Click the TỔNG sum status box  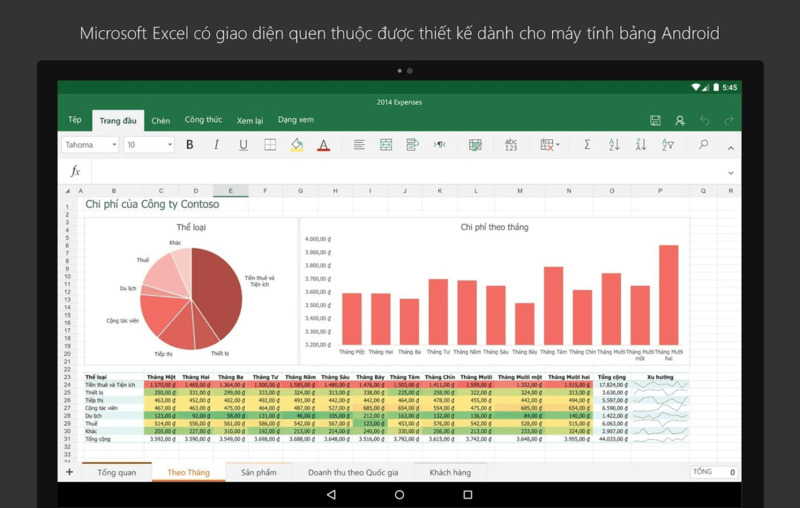[x=714, y=472]
